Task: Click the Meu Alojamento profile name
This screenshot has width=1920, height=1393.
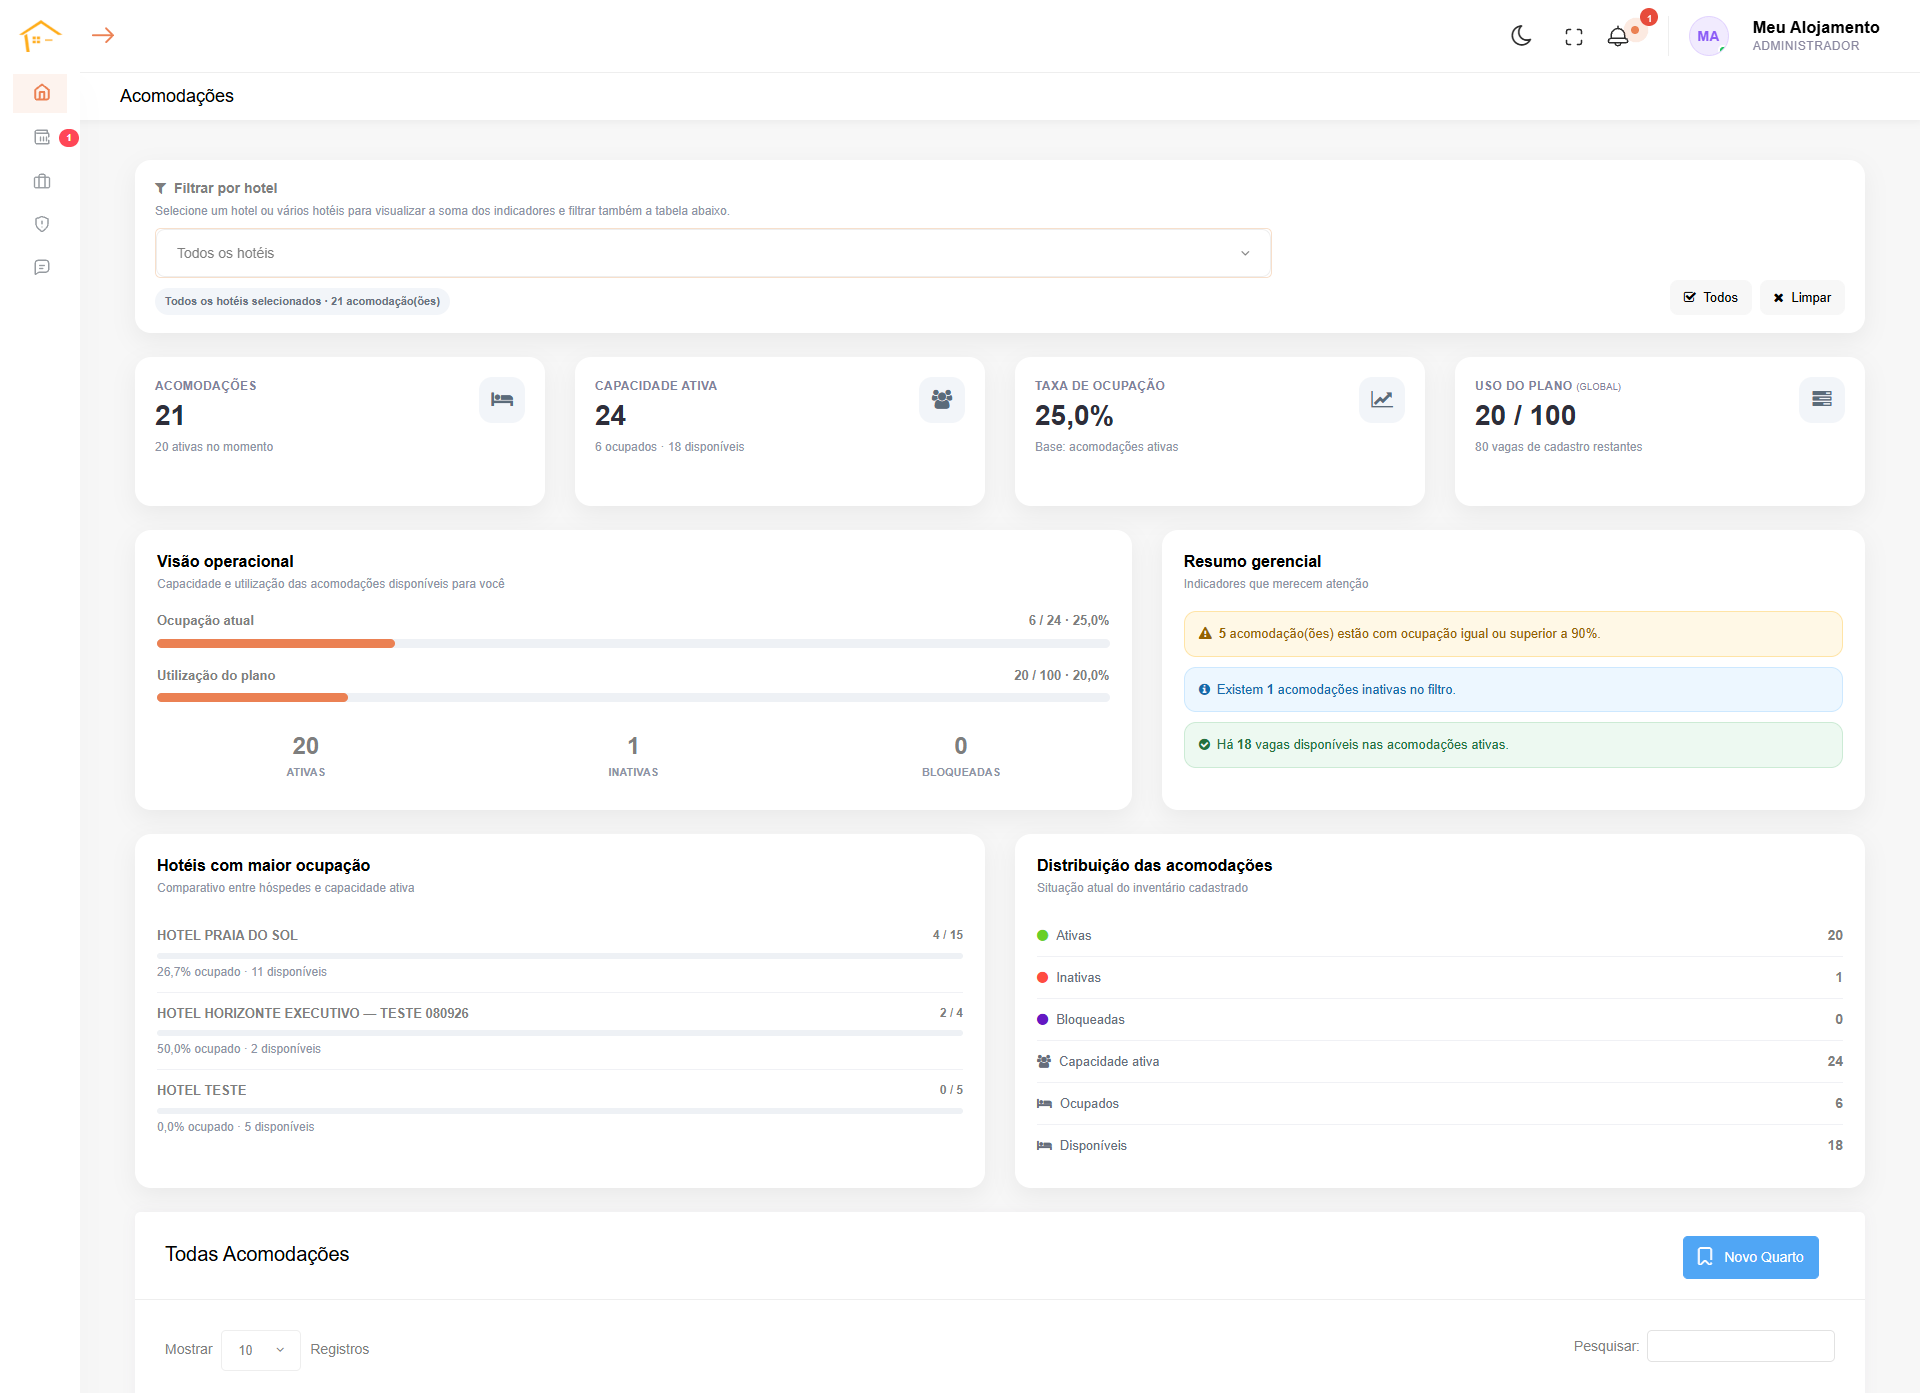Action: 1816,28
